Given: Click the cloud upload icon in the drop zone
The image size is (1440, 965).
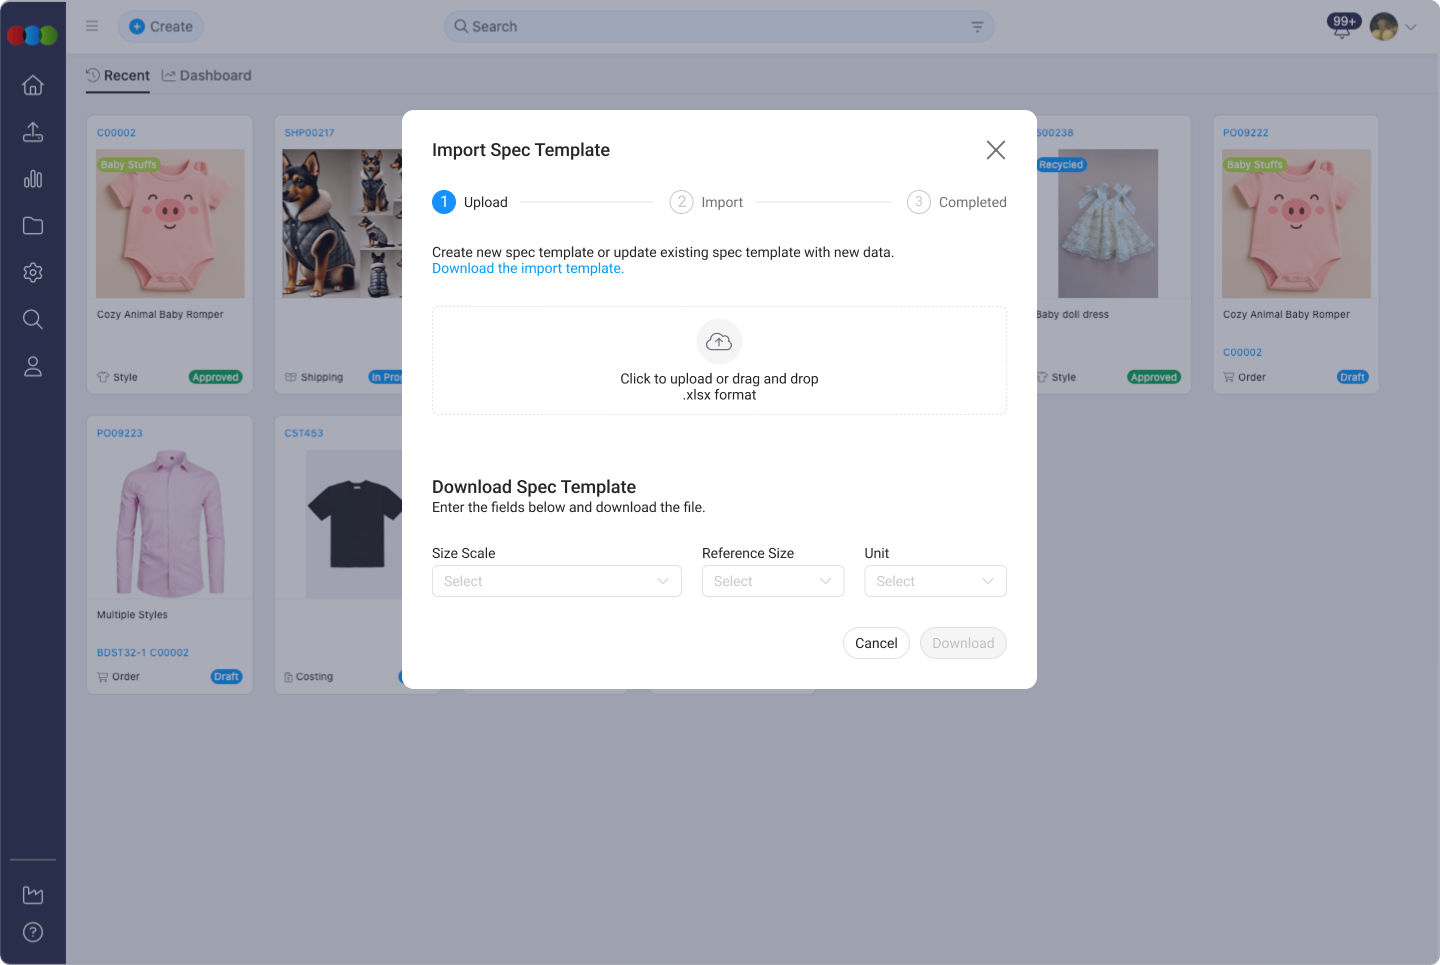Looking at the screenshot, I should click(719, 342).
